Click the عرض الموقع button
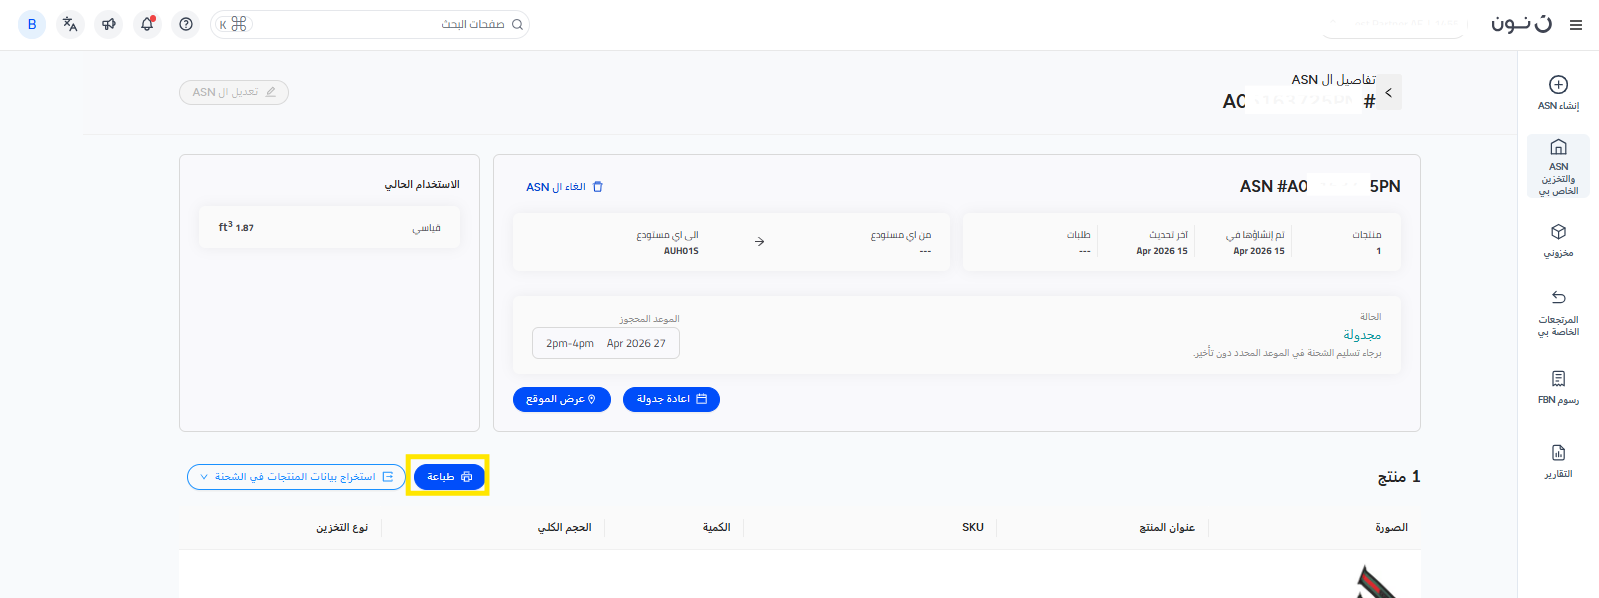 tap(561, 399)
